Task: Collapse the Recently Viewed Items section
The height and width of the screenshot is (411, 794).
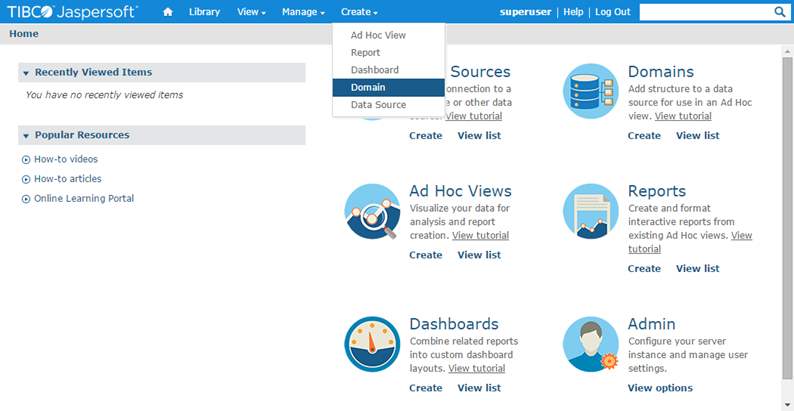Action: tap(26, 73)
